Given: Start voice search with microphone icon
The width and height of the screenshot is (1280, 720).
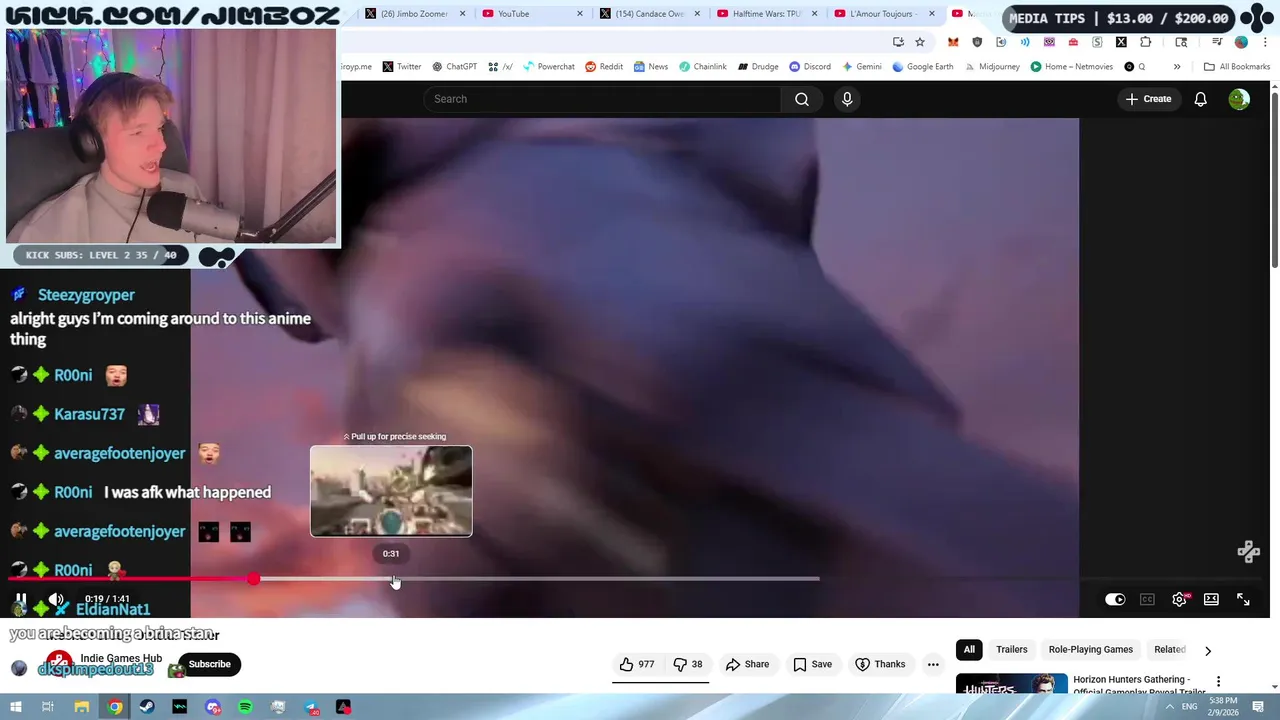Looking at the screenshot, I should 847,99.
